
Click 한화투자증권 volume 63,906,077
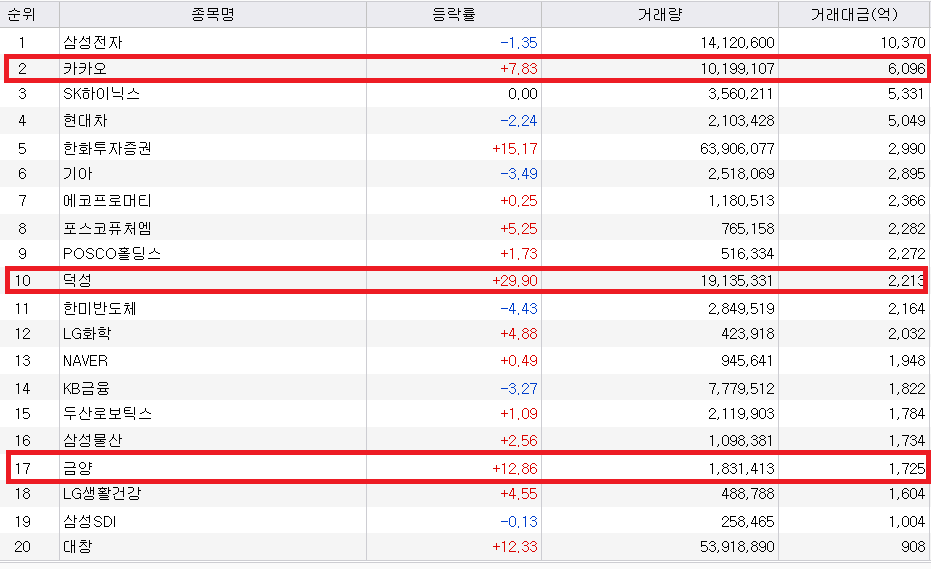click(x=737, y=148)
